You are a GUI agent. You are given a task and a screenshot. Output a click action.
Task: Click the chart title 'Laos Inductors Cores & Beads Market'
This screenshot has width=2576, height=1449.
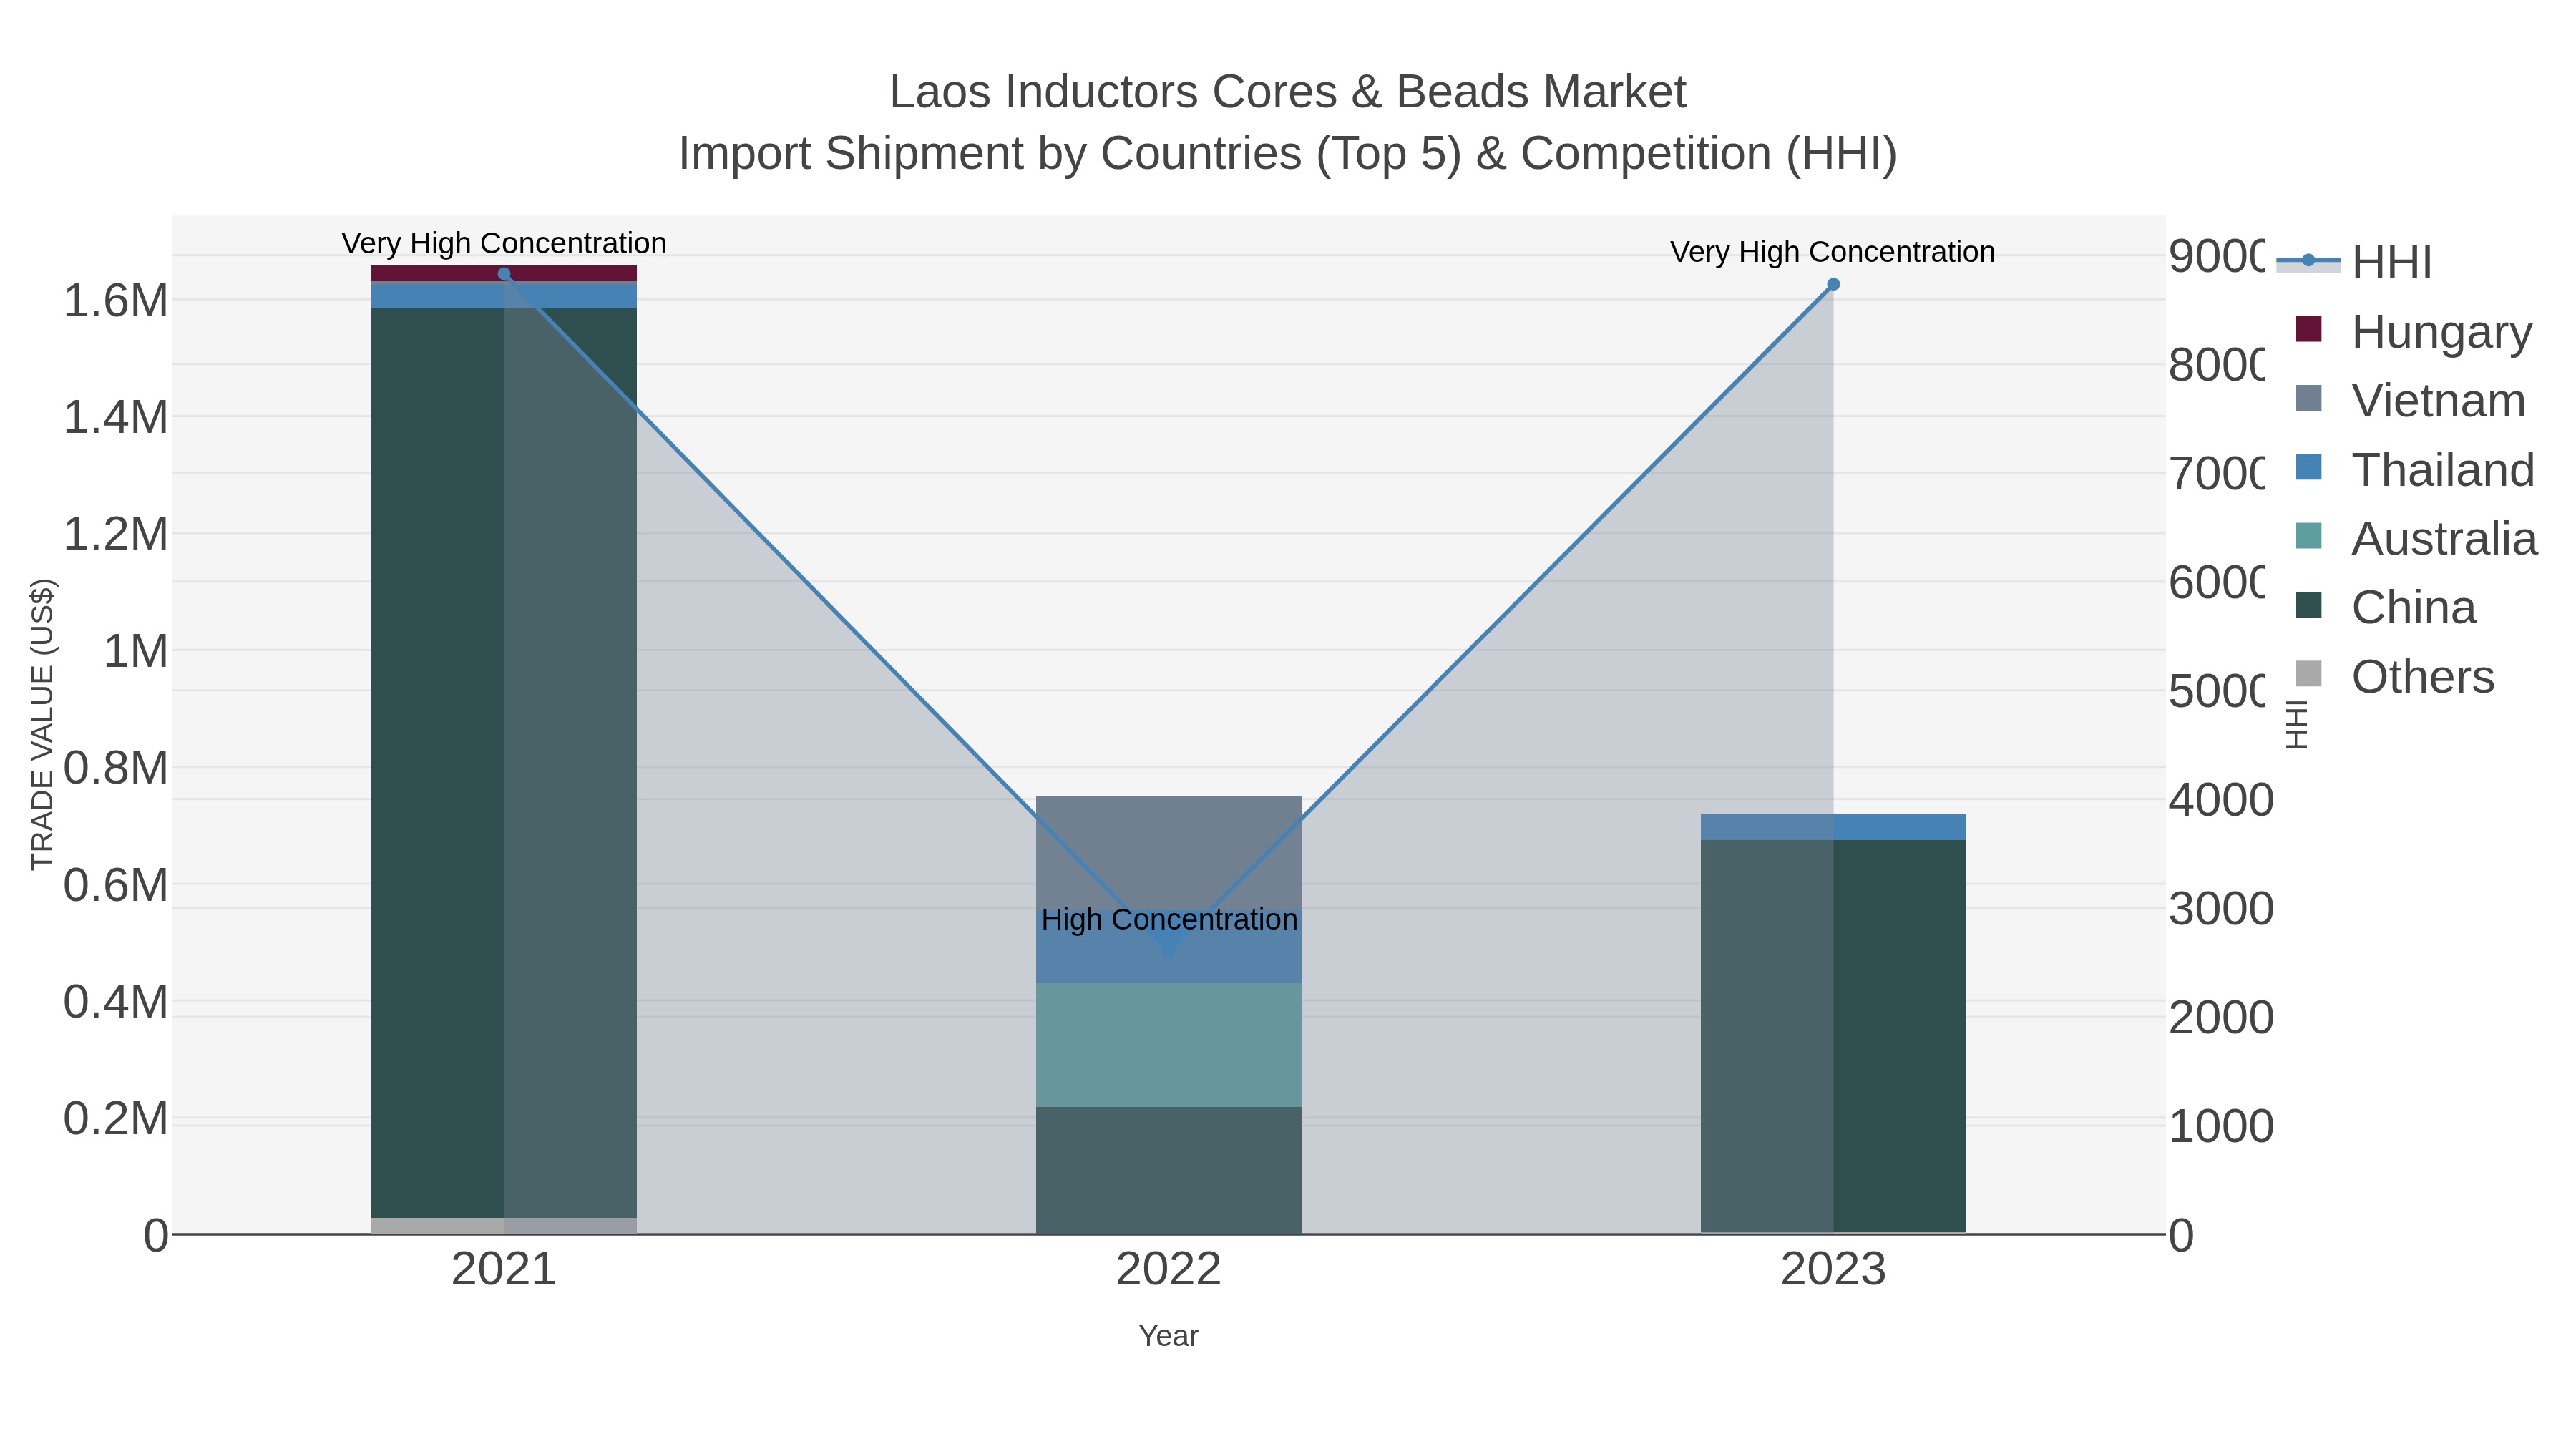(x=1288, y=92)
